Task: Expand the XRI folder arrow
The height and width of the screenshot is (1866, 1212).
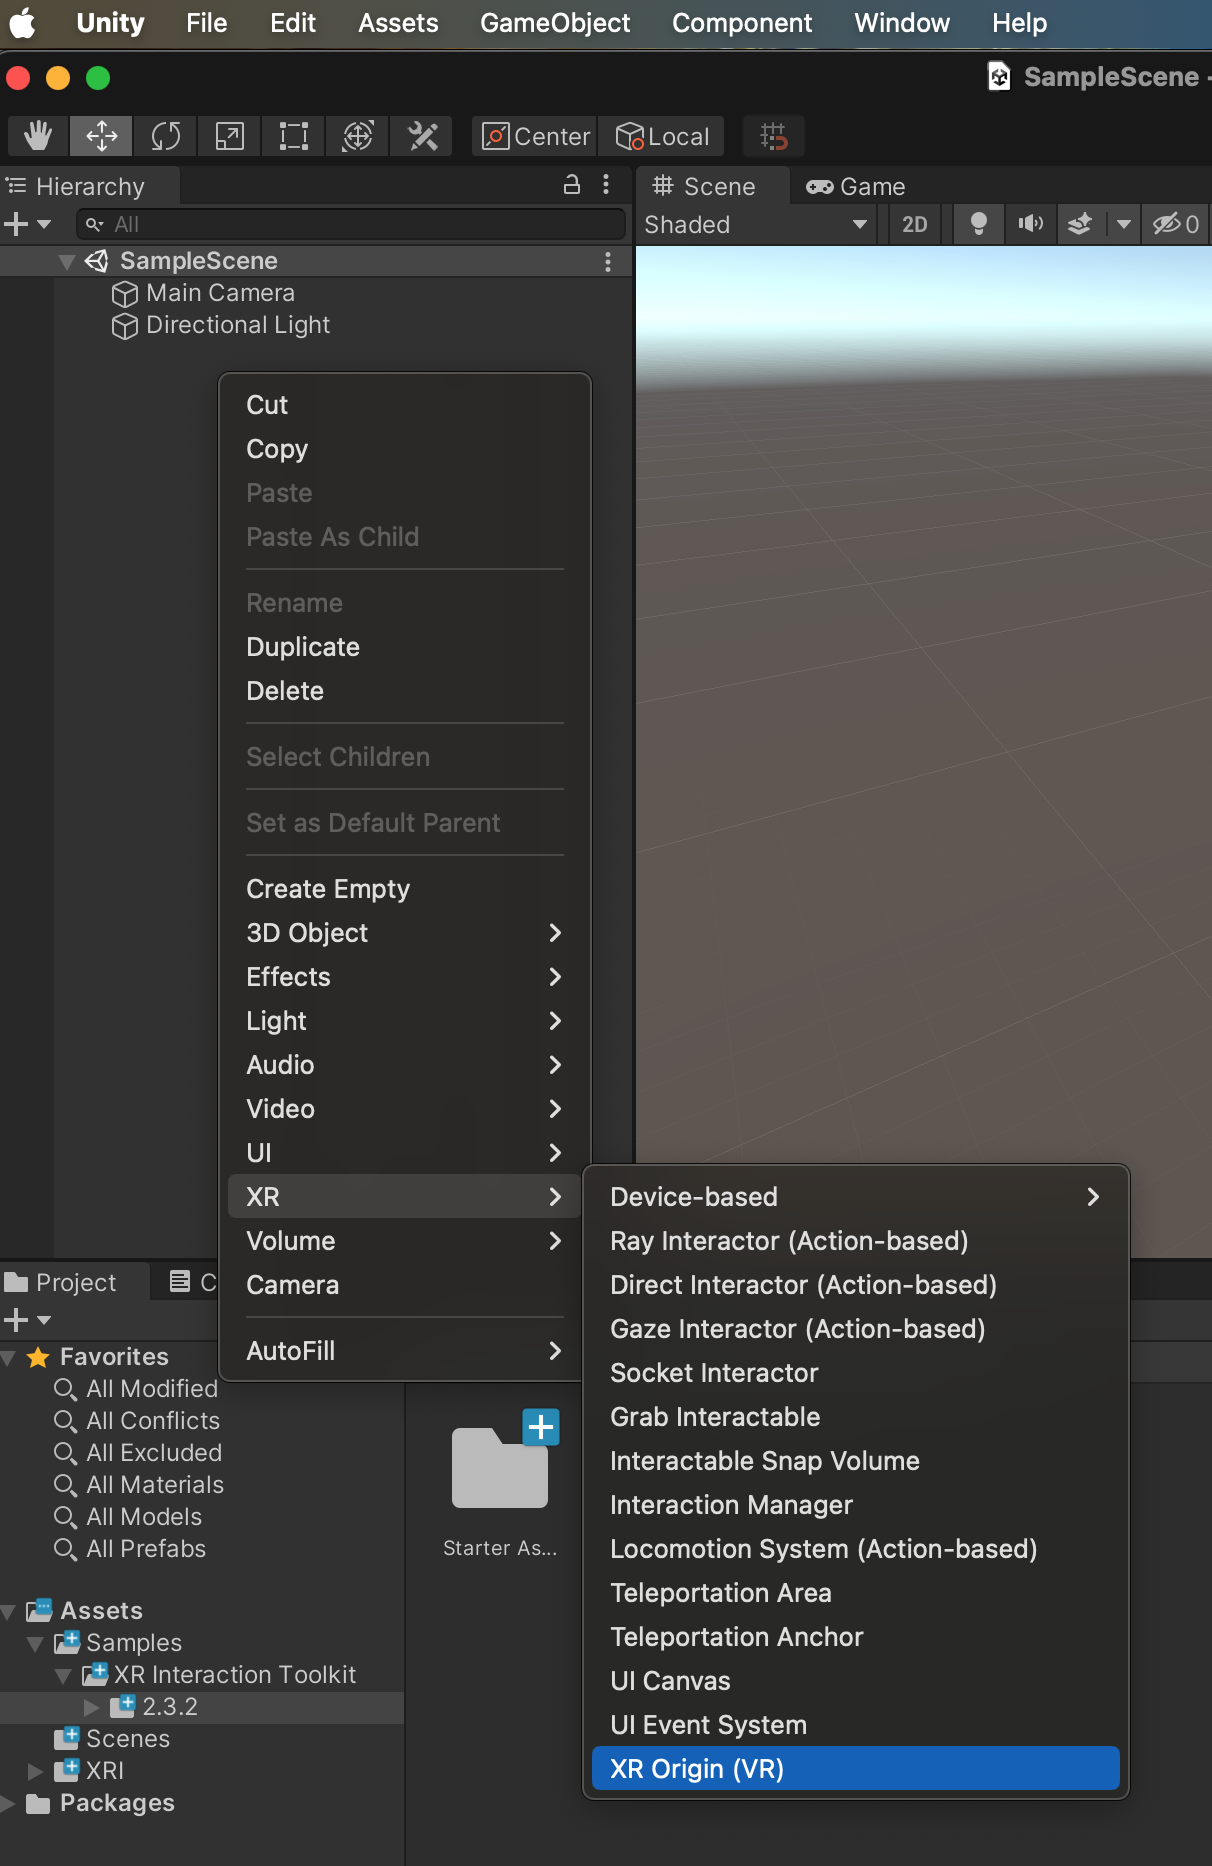Action: point(35,1771)
